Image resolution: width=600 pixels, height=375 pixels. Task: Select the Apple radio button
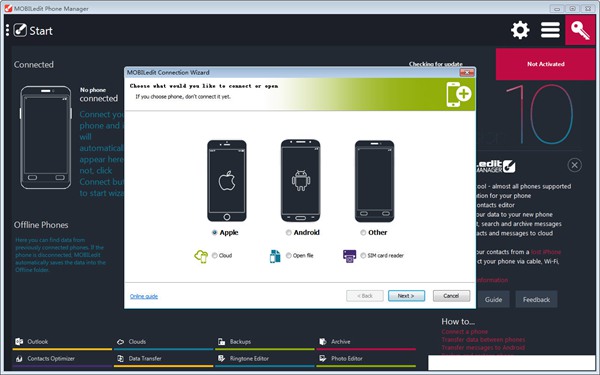click(x=214, y=233)
